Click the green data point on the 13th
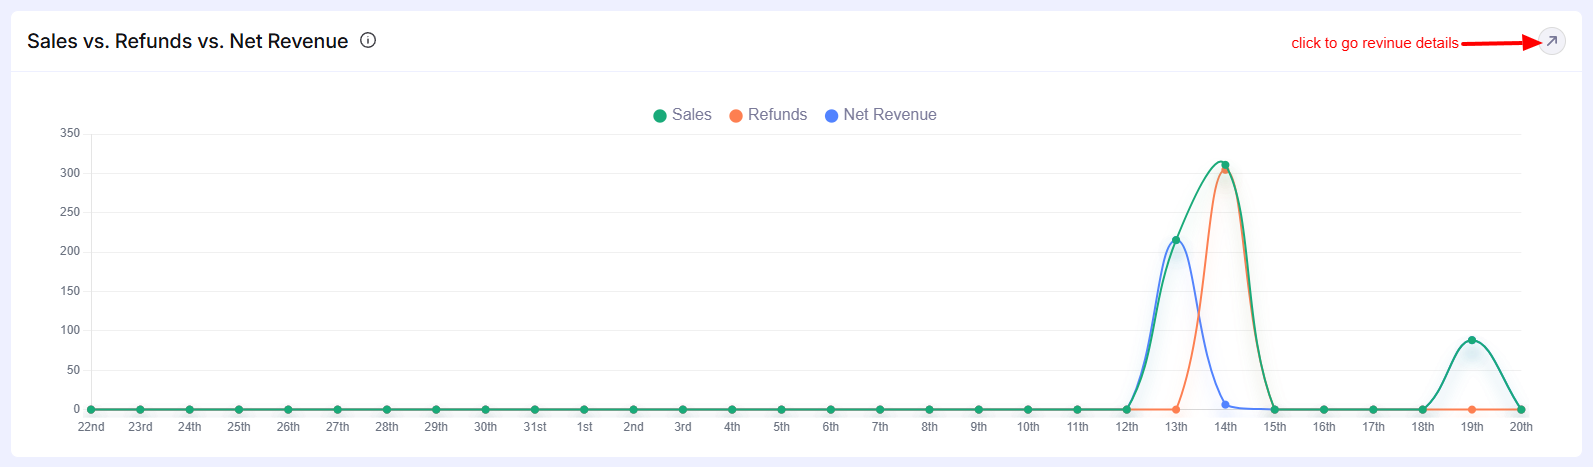The height and width of the screenshot is (467, 1593). [x=1176, y=240]
